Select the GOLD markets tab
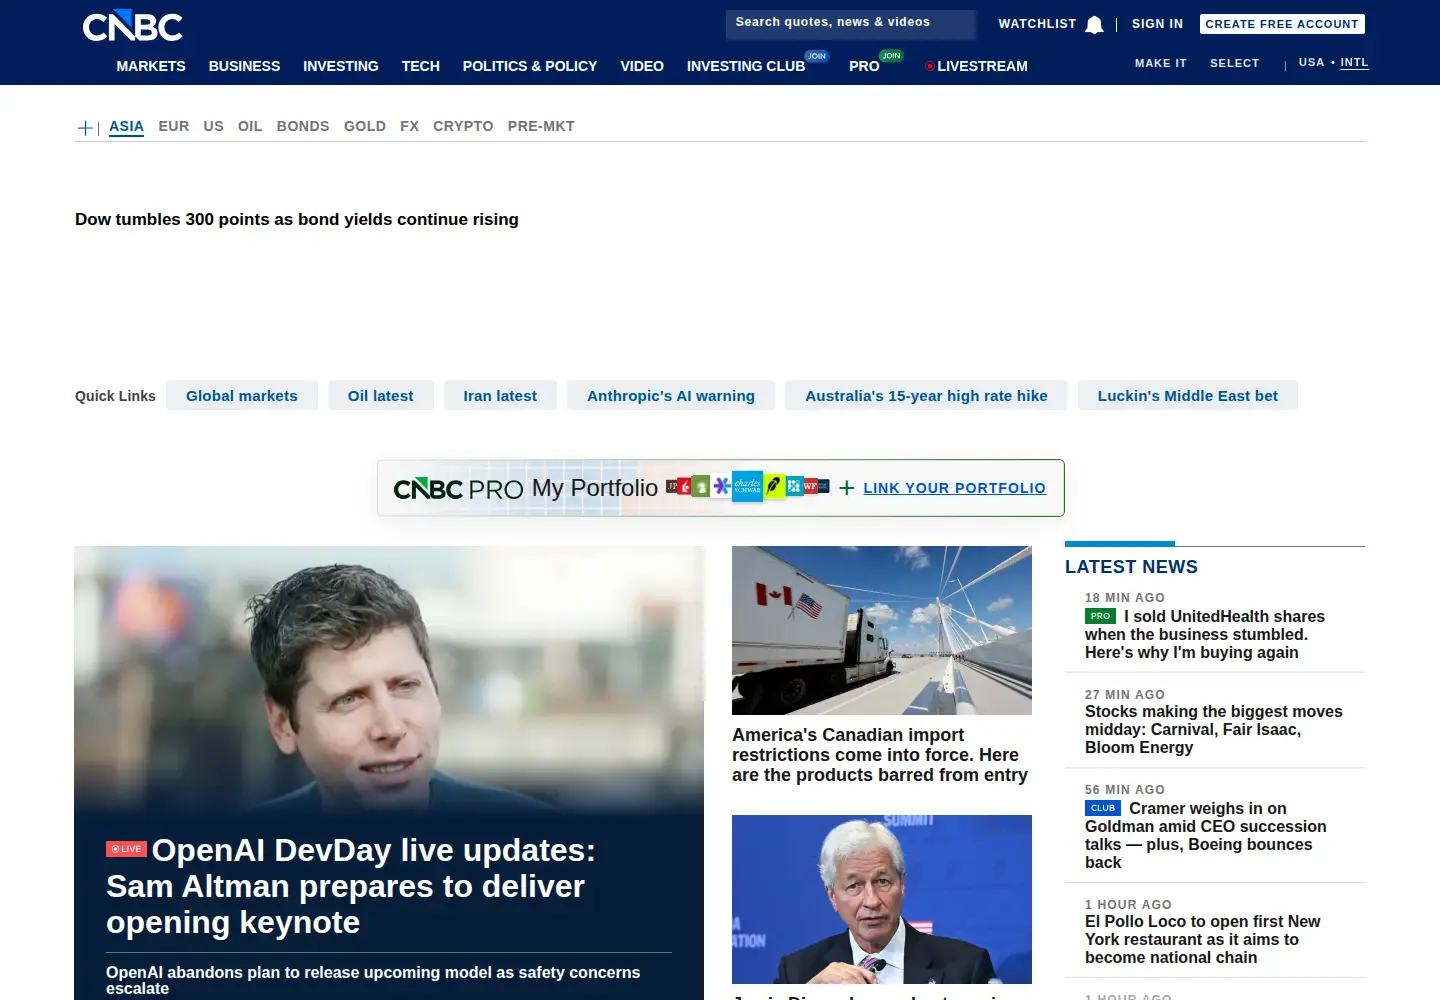 tap(365, 126)
